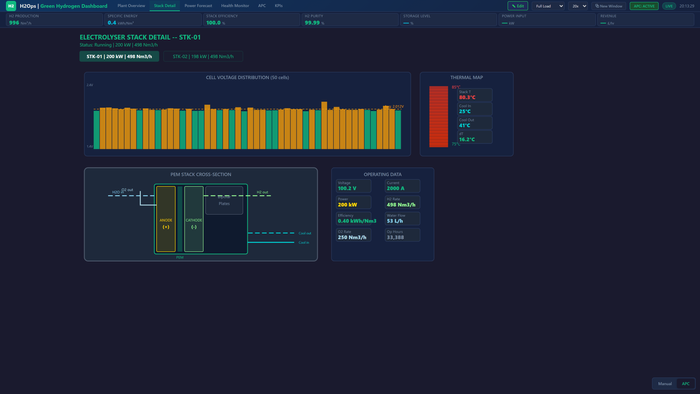The width and height of the screenshot is (700, 394).
Task: Click the LIVE status badge
Action: (669, 6)
